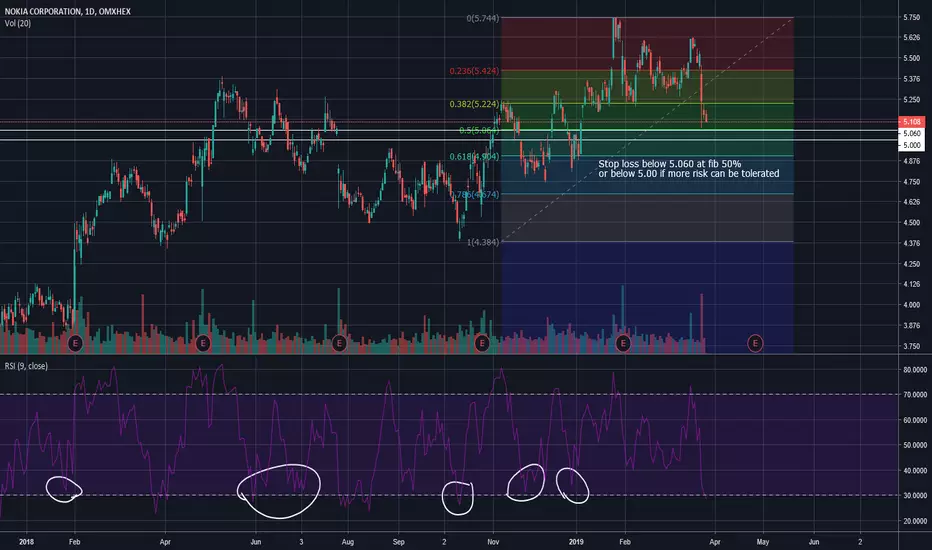Click 4.750 on the price axis

coord(912,182)
